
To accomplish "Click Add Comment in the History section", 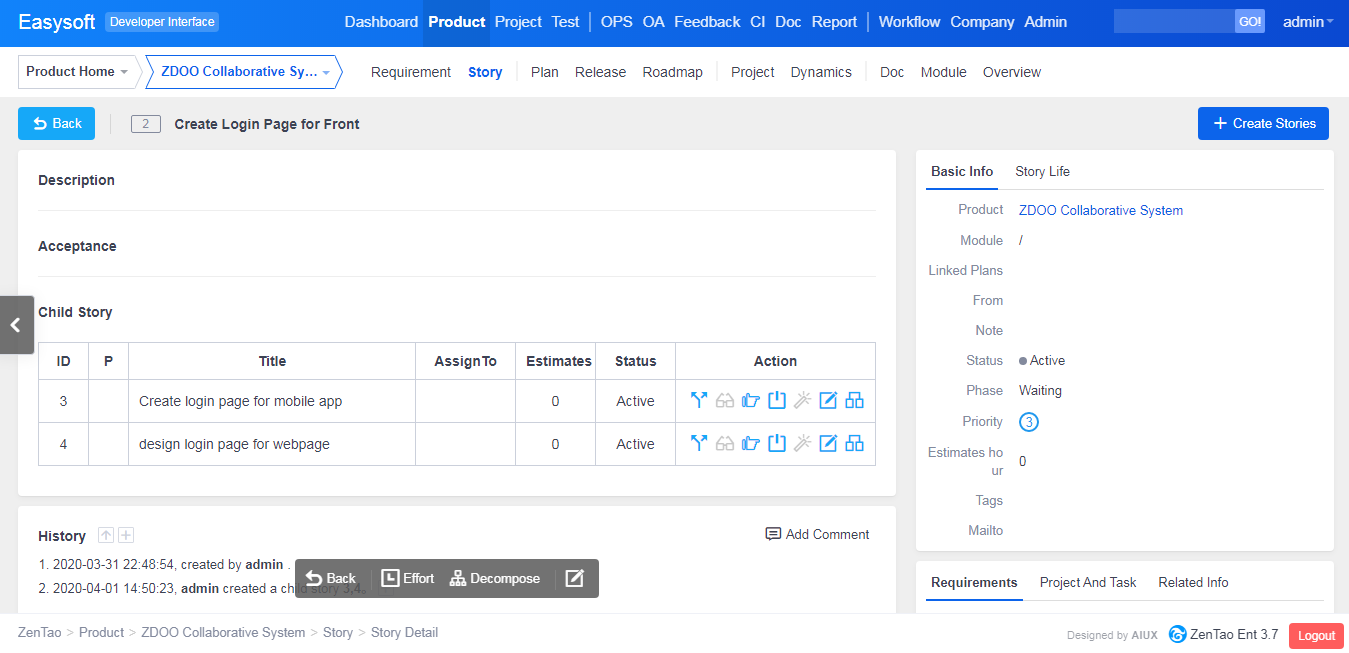I will click(x=817, y=534).
